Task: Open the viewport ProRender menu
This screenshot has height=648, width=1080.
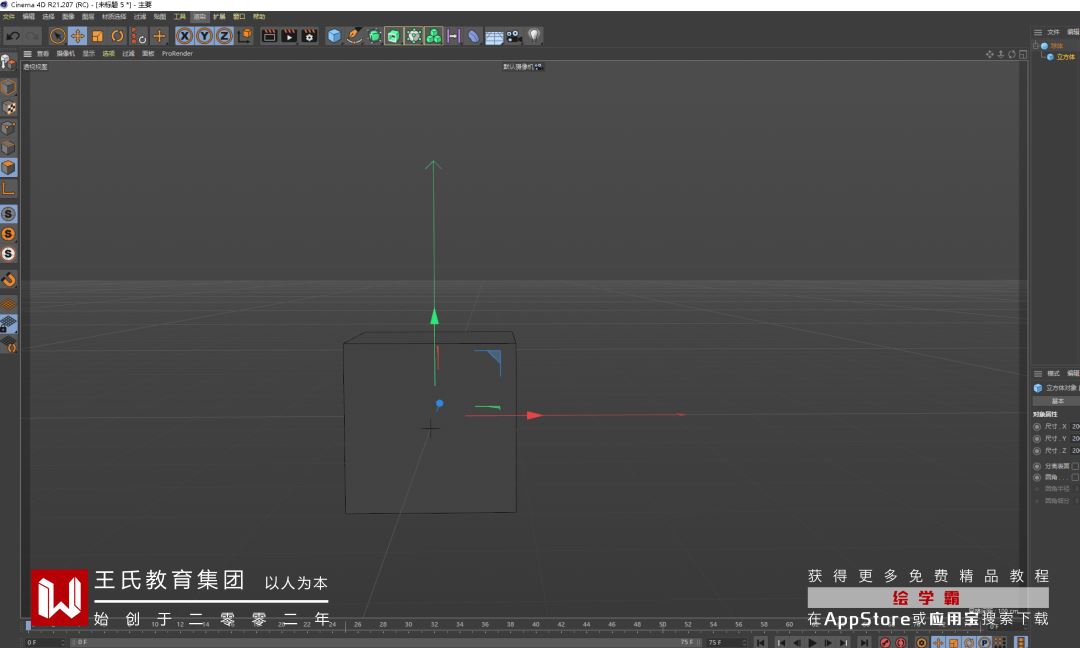Action: click(x=177, y=53)
